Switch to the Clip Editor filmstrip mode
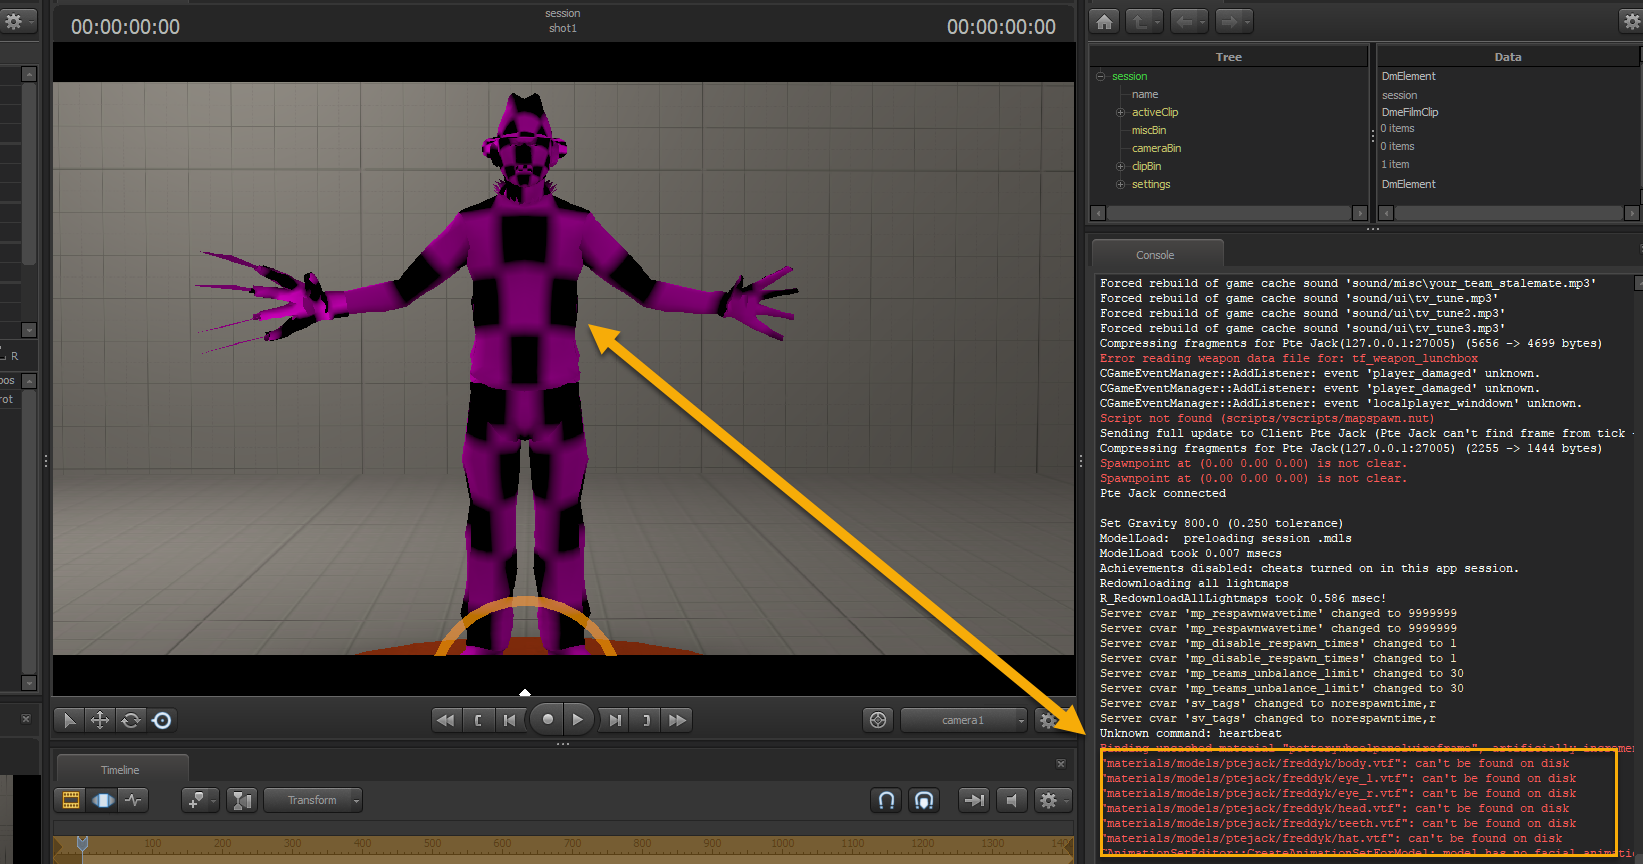This screenshot has height=864, width=1643. [x=71, y=800]
